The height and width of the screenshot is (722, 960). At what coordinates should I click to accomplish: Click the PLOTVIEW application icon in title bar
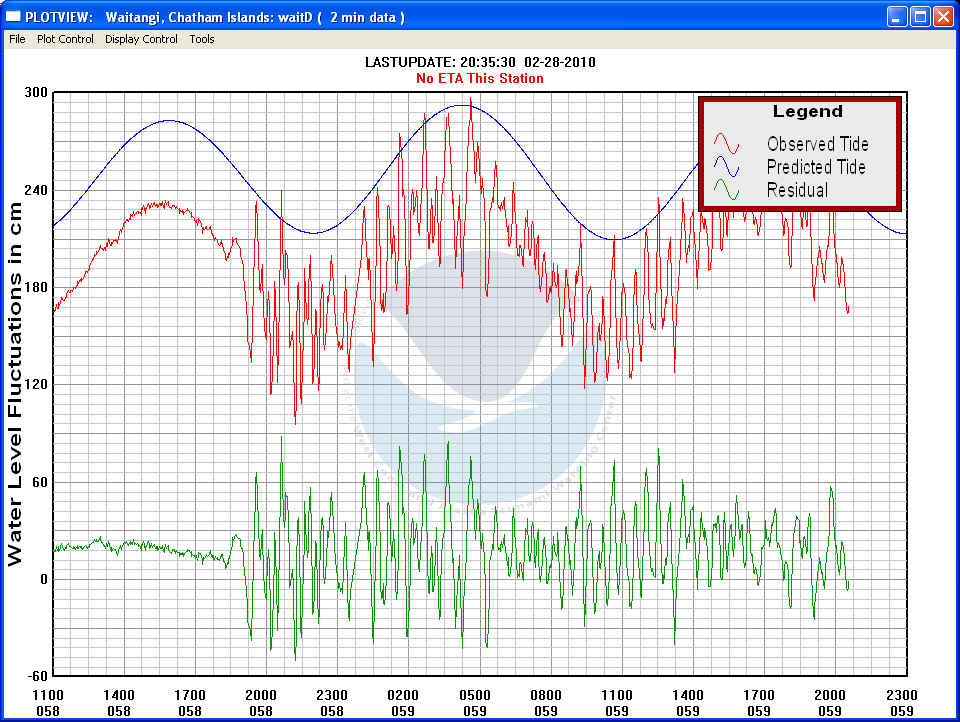14,17
